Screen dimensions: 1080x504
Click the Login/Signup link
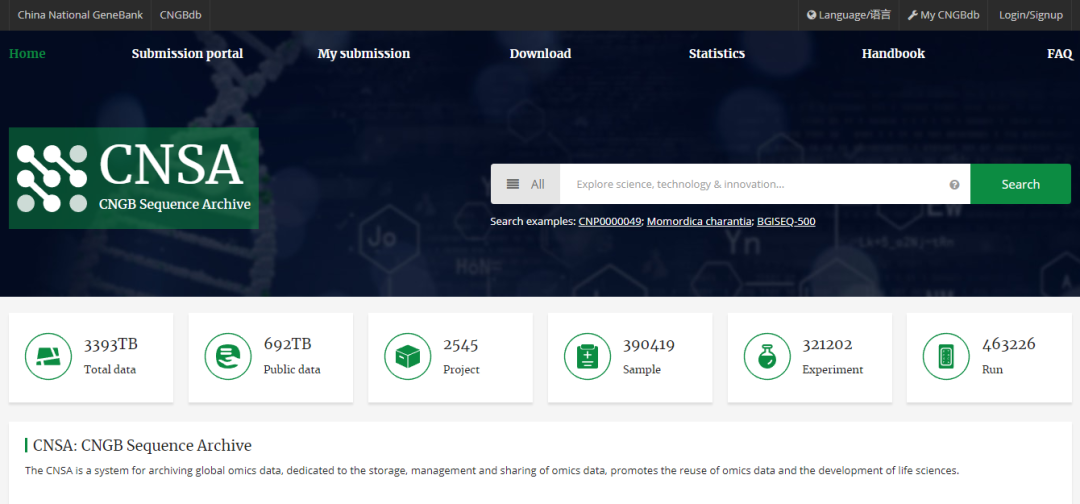1030,15
